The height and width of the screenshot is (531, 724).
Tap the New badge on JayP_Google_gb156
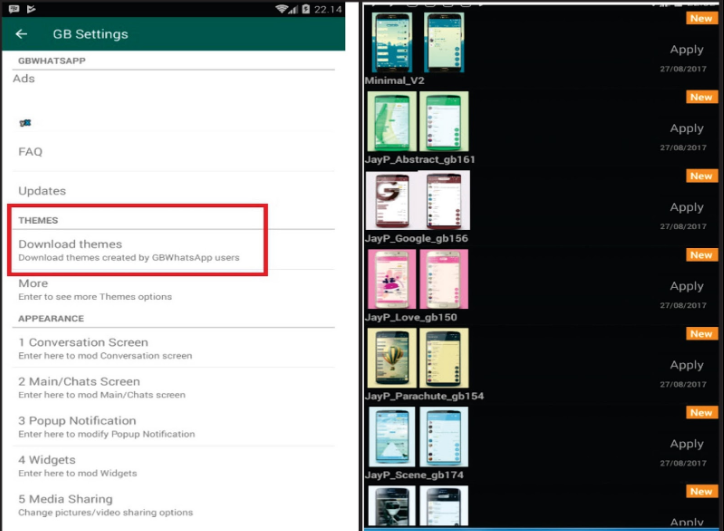(701, 176)
